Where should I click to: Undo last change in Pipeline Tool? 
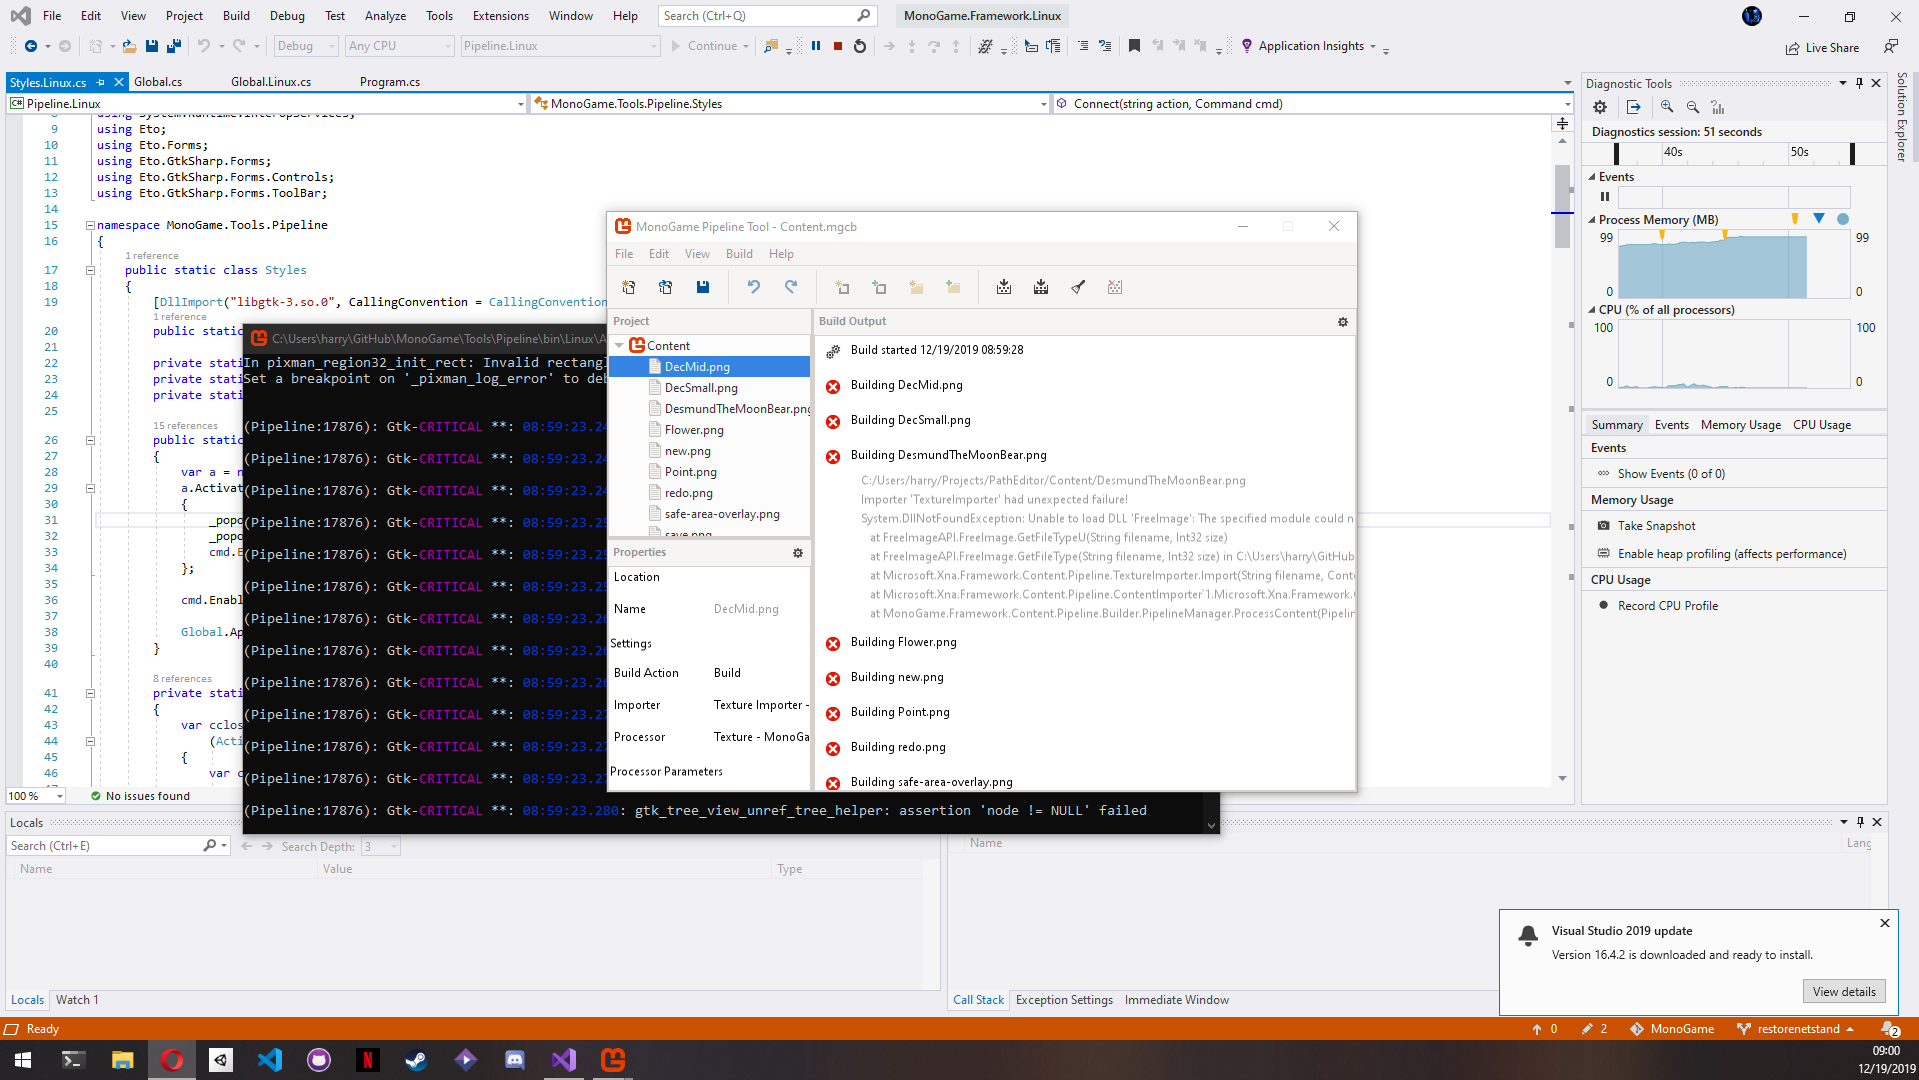(x=754, y=287)
